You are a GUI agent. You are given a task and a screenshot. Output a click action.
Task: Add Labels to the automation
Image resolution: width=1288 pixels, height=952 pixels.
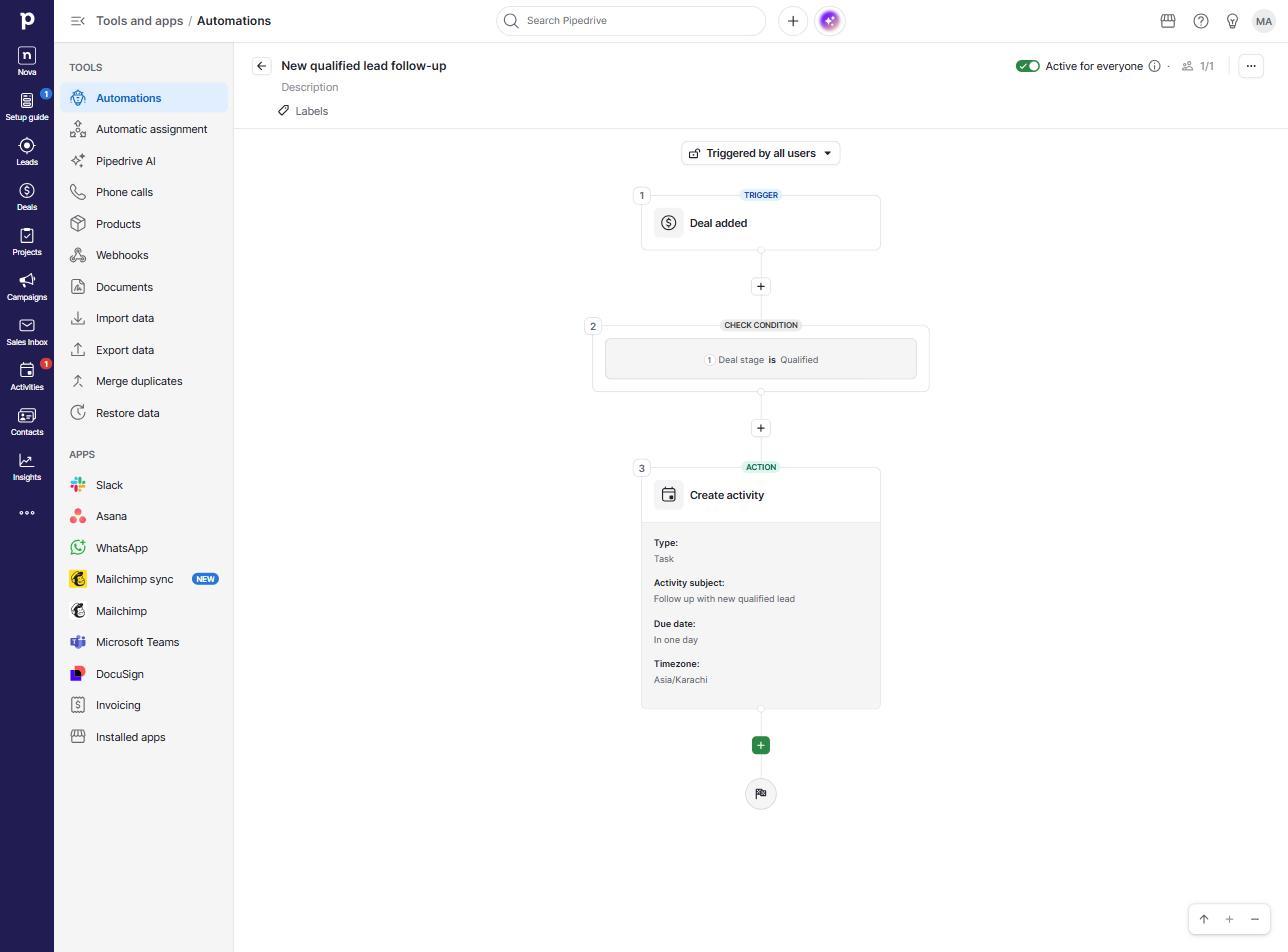[304, 111]
